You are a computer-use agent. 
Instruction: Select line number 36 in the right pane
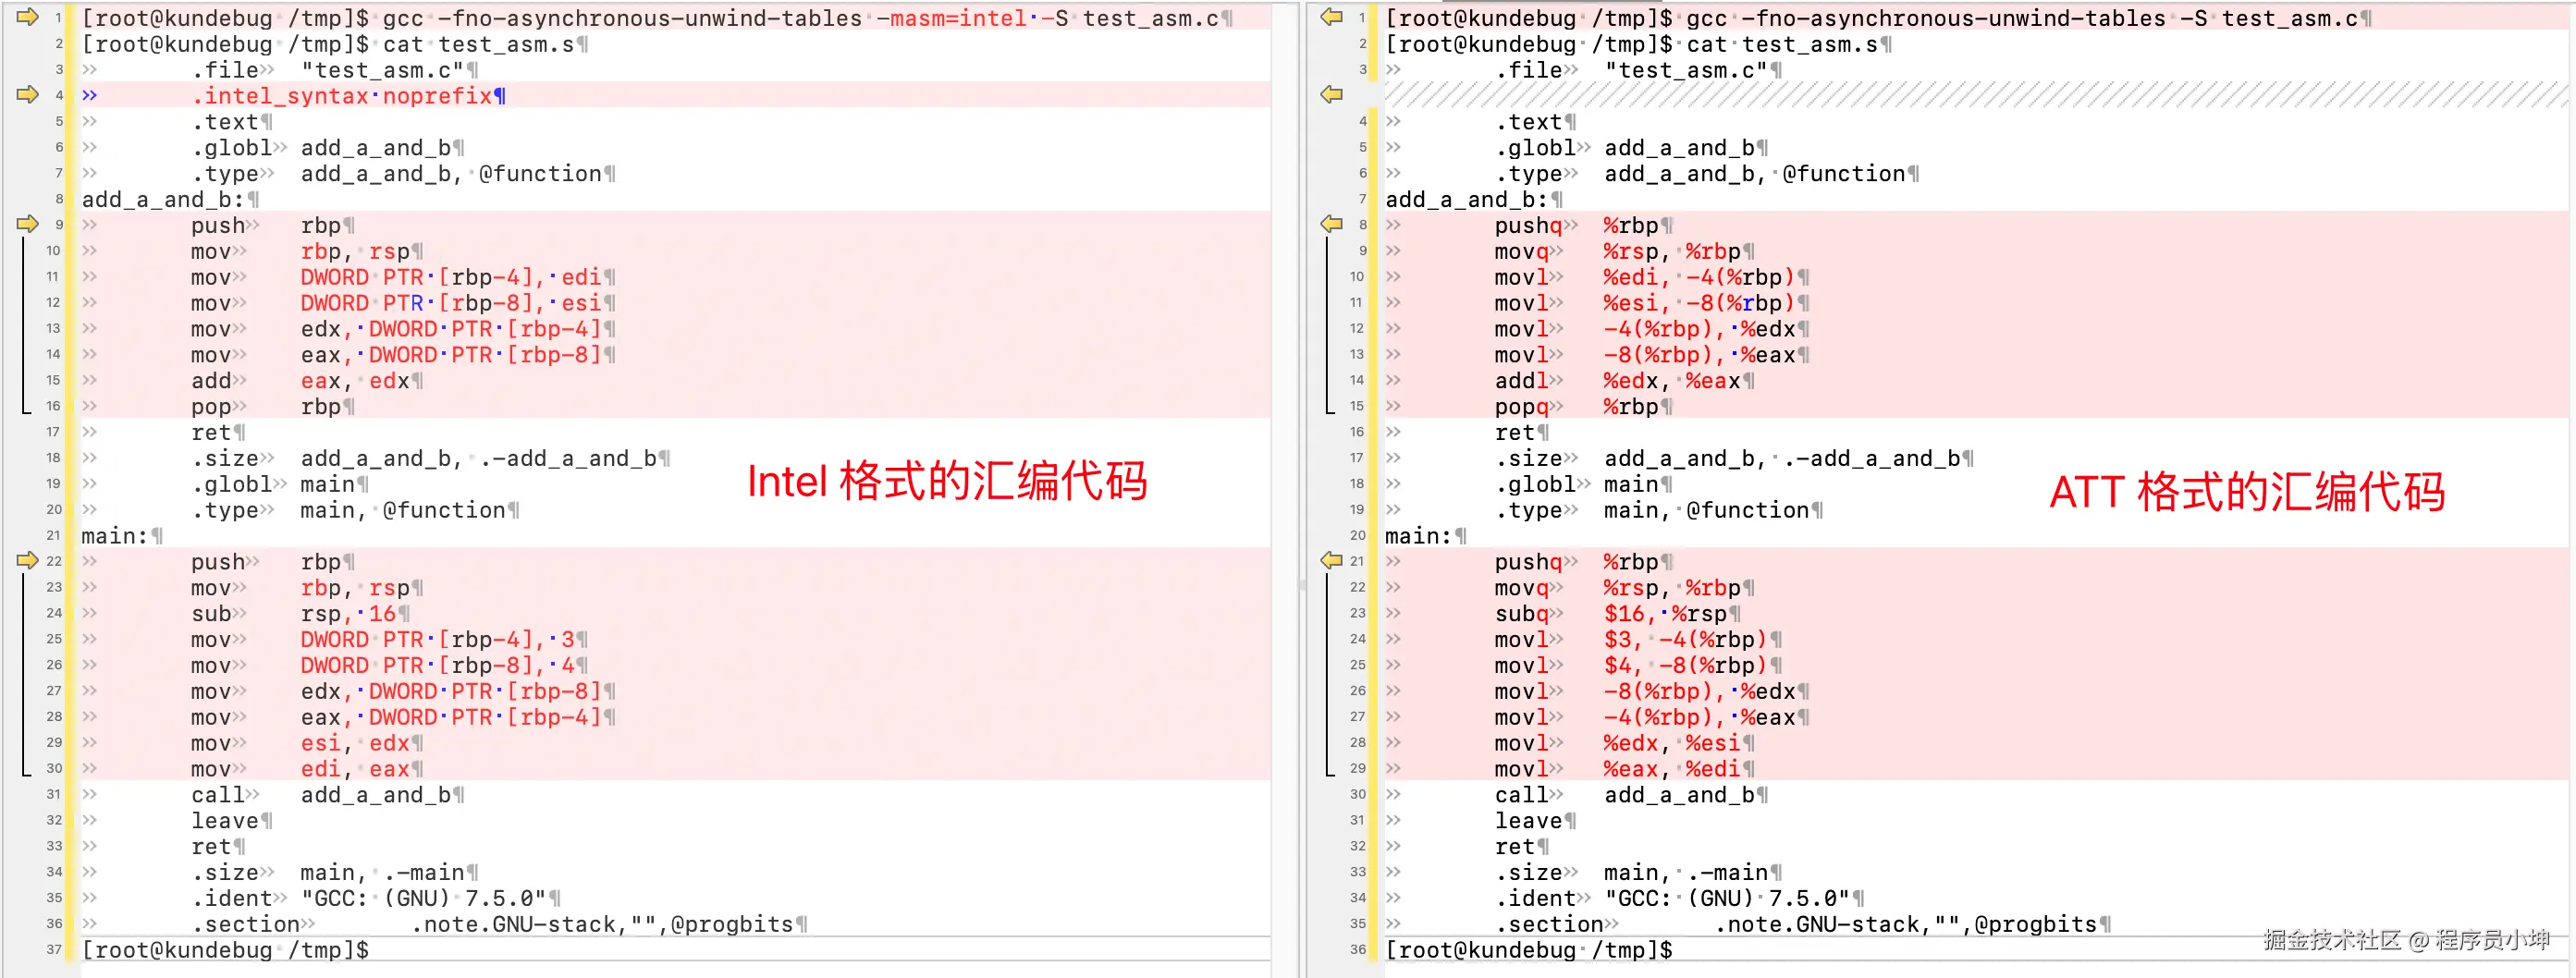tap(1358, 950)
